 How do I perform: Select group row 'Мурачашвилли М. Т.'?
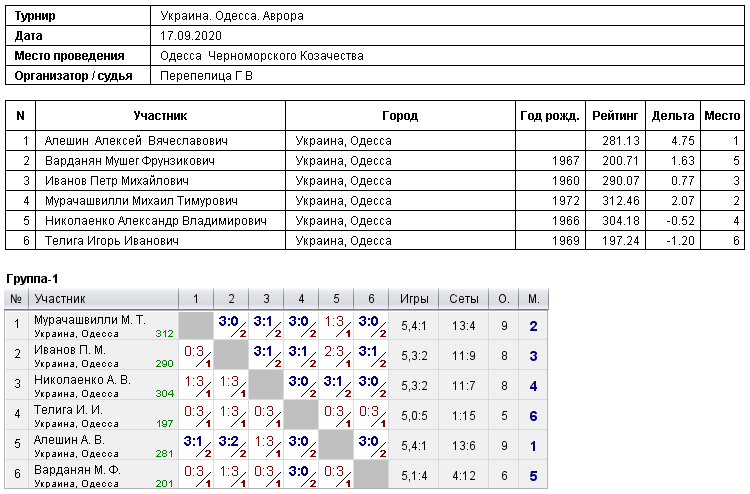(x=276, y=326)
